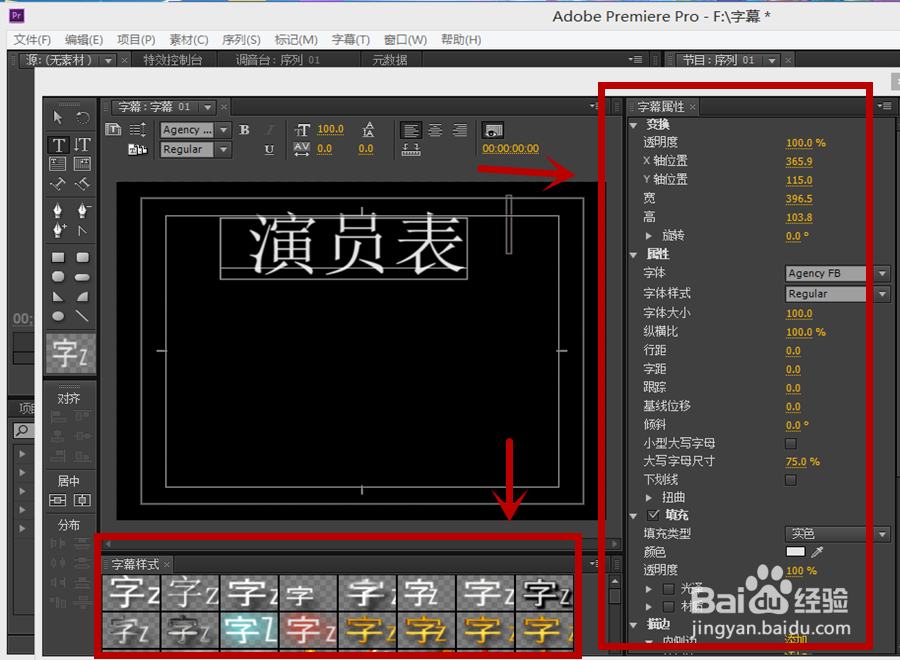Screen dimensions: 900x660
Task: Select the Path Type tool
Action: (57, 184)
